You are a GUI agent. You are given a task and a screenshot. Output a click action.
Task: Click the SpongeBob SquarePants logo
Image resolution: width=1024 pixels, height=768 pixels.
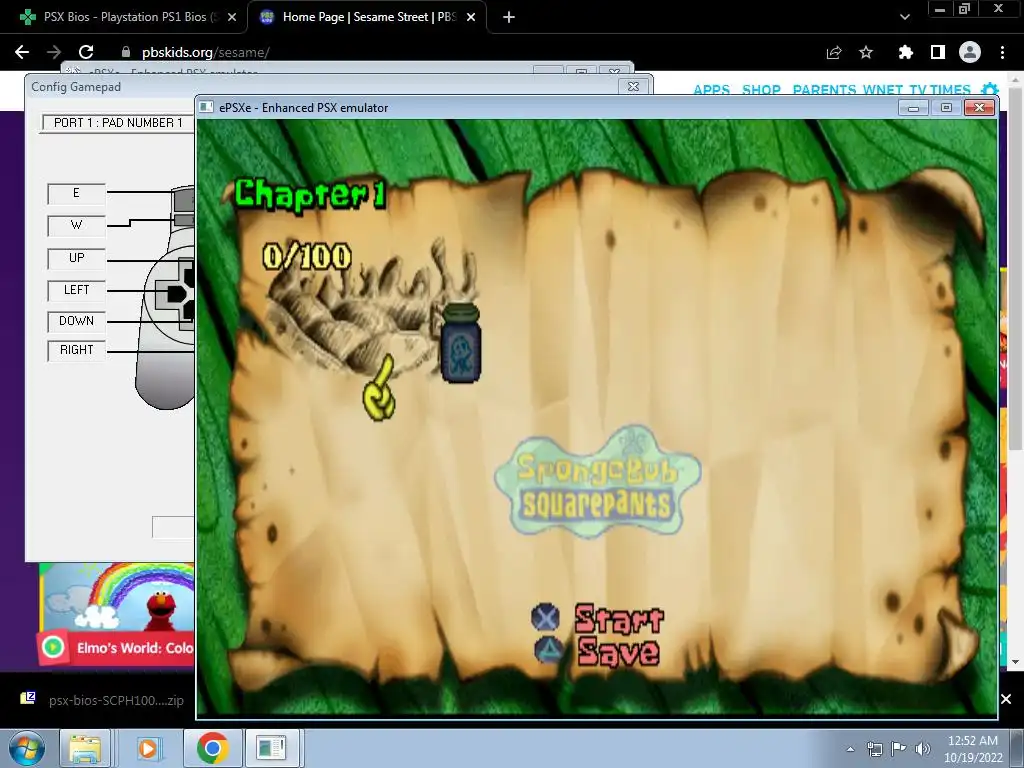(x=598, y=482)
